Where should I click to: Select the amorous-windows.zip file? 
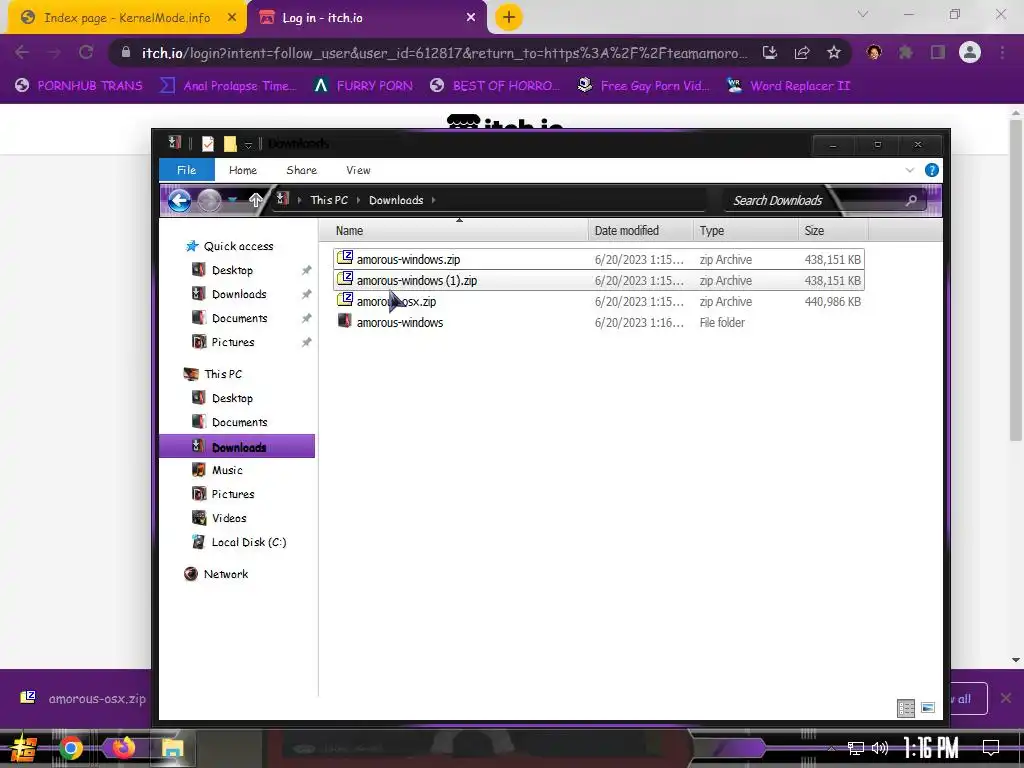point(598,259)
